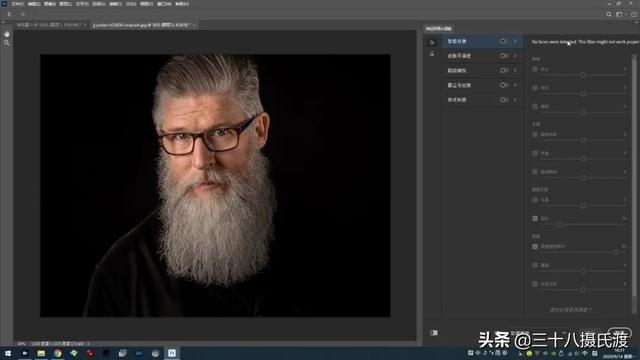The height and width of the screenshot is (360, 640).
Task: Click the back arrow in options bar
Action: click(x=9, y=14)
